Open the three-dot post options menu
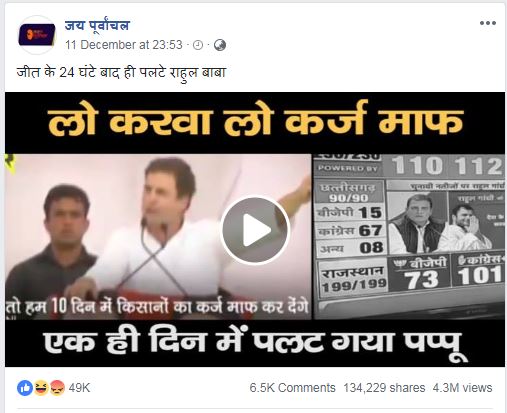 (488, 23)
